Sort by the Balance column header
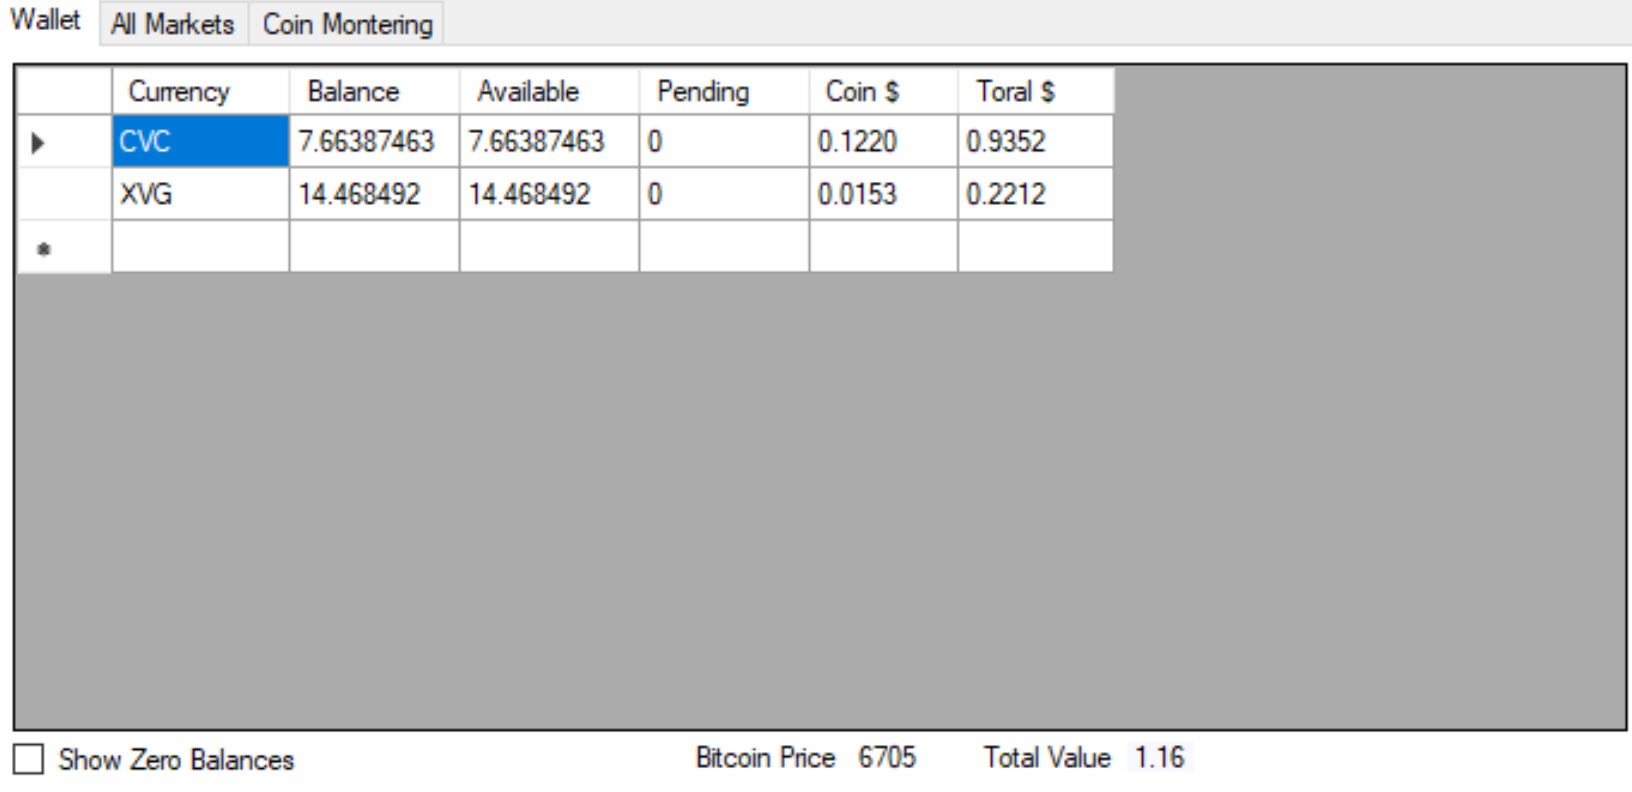Screen dimensions: 1632x792 pyautogui.click(x=374, y=91)
